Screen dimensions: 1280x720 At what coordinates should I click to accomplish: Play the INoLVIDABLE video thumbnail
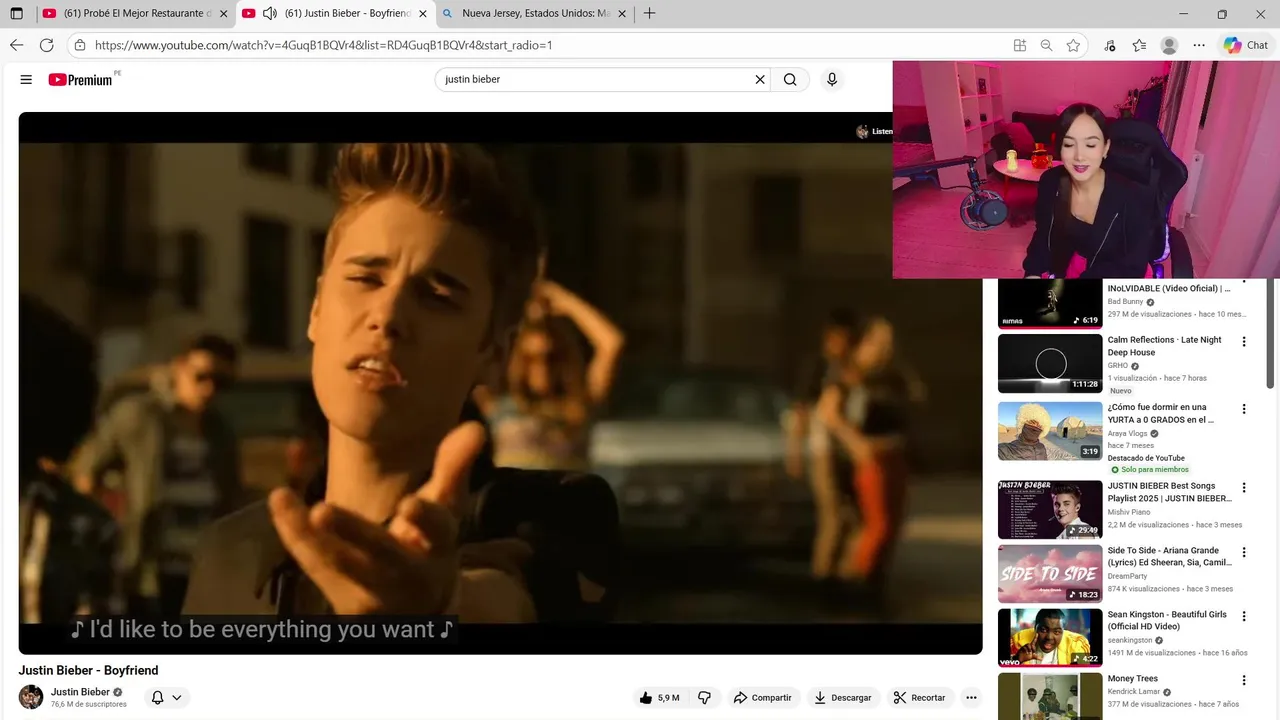pyautogui.click(x=1050, y=303)
